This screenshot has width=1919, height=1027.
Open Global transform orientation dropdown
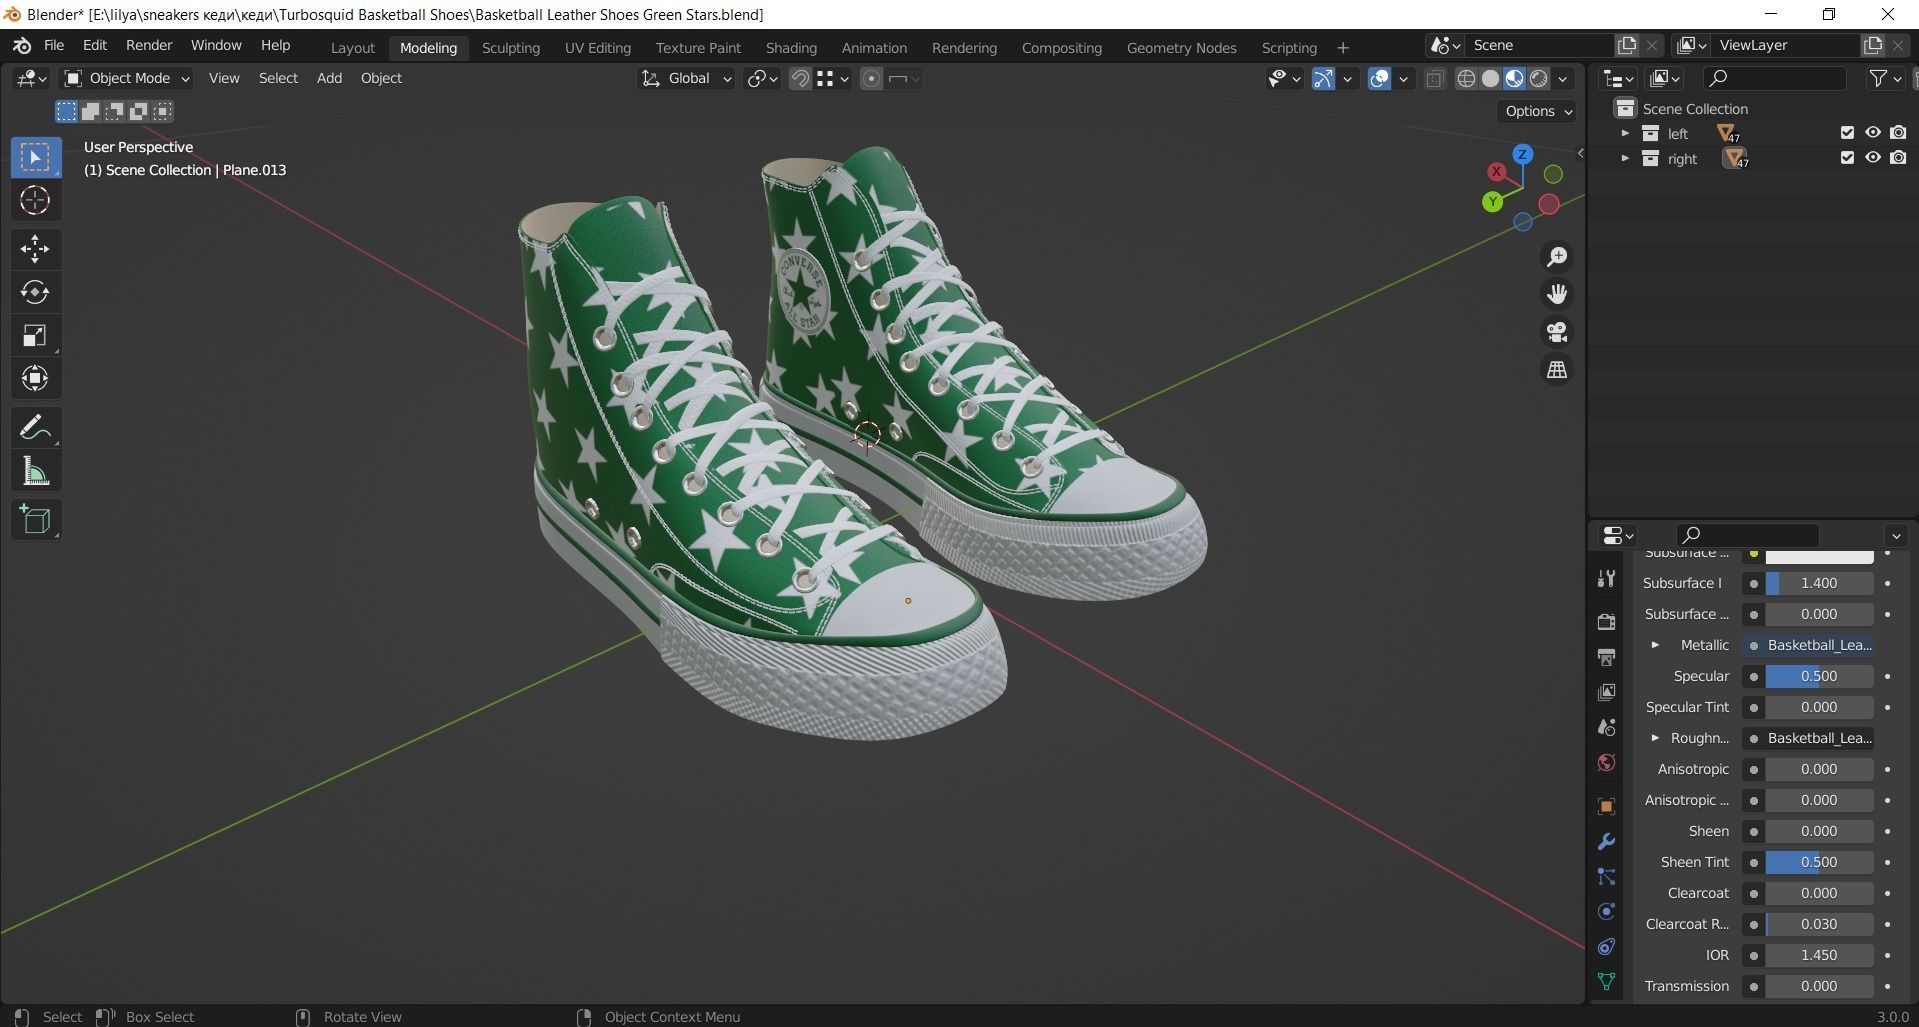686,78
